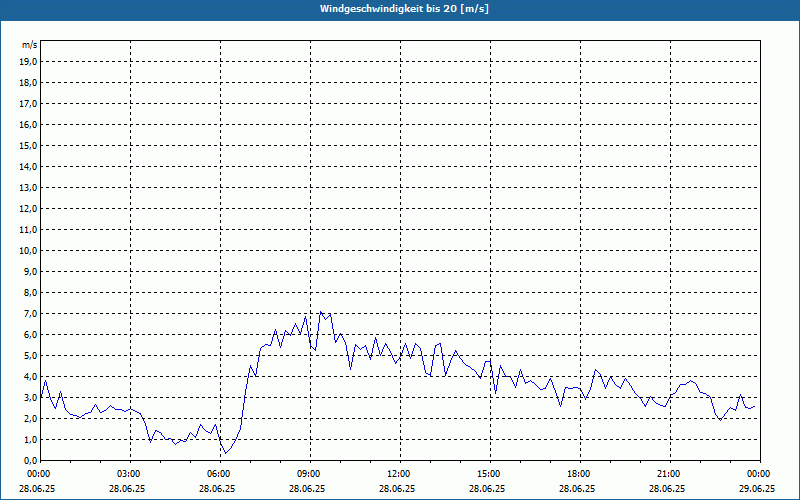This screenshot has width=800, height=500.
Task: Click the sharp dip just after 15:00
Action: tap(495, 393)
